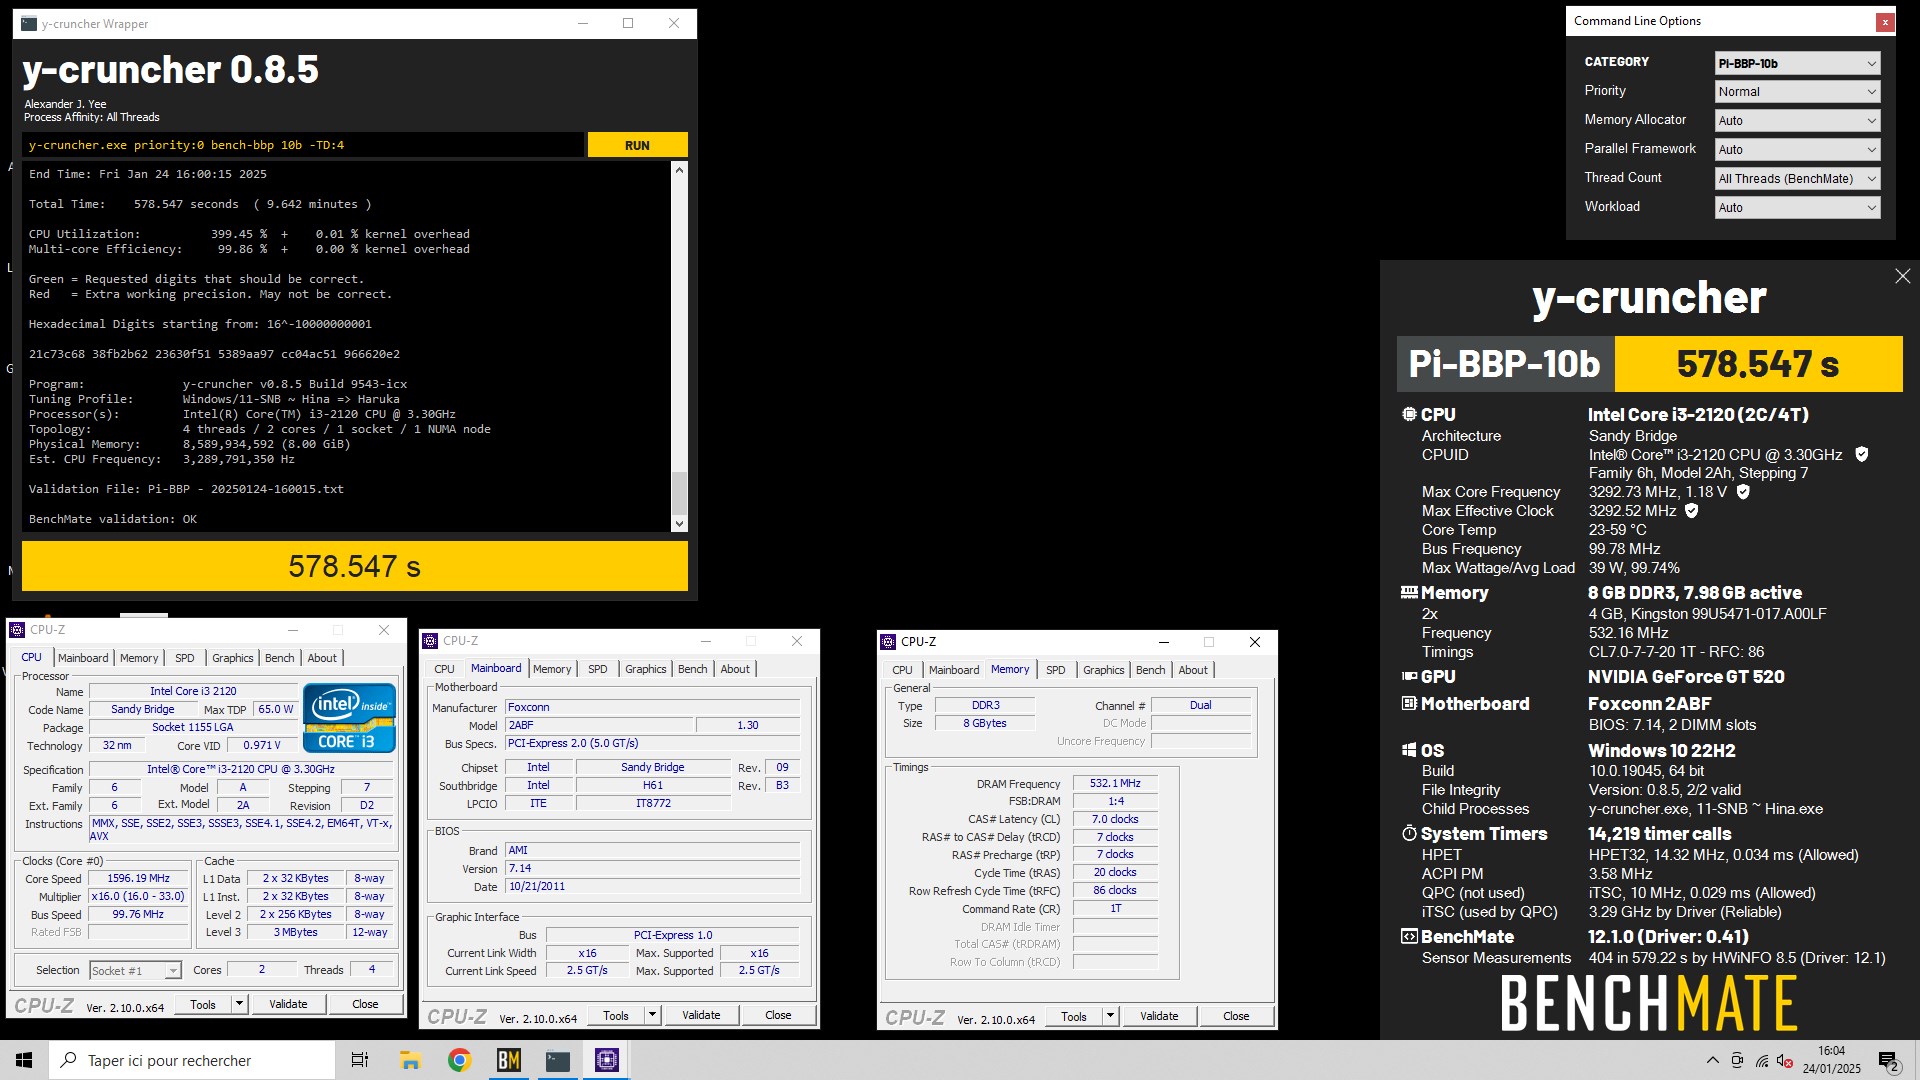1920x1080 pixels.
Task: Open the Workload dropdown
Action: click(1797, 207)
